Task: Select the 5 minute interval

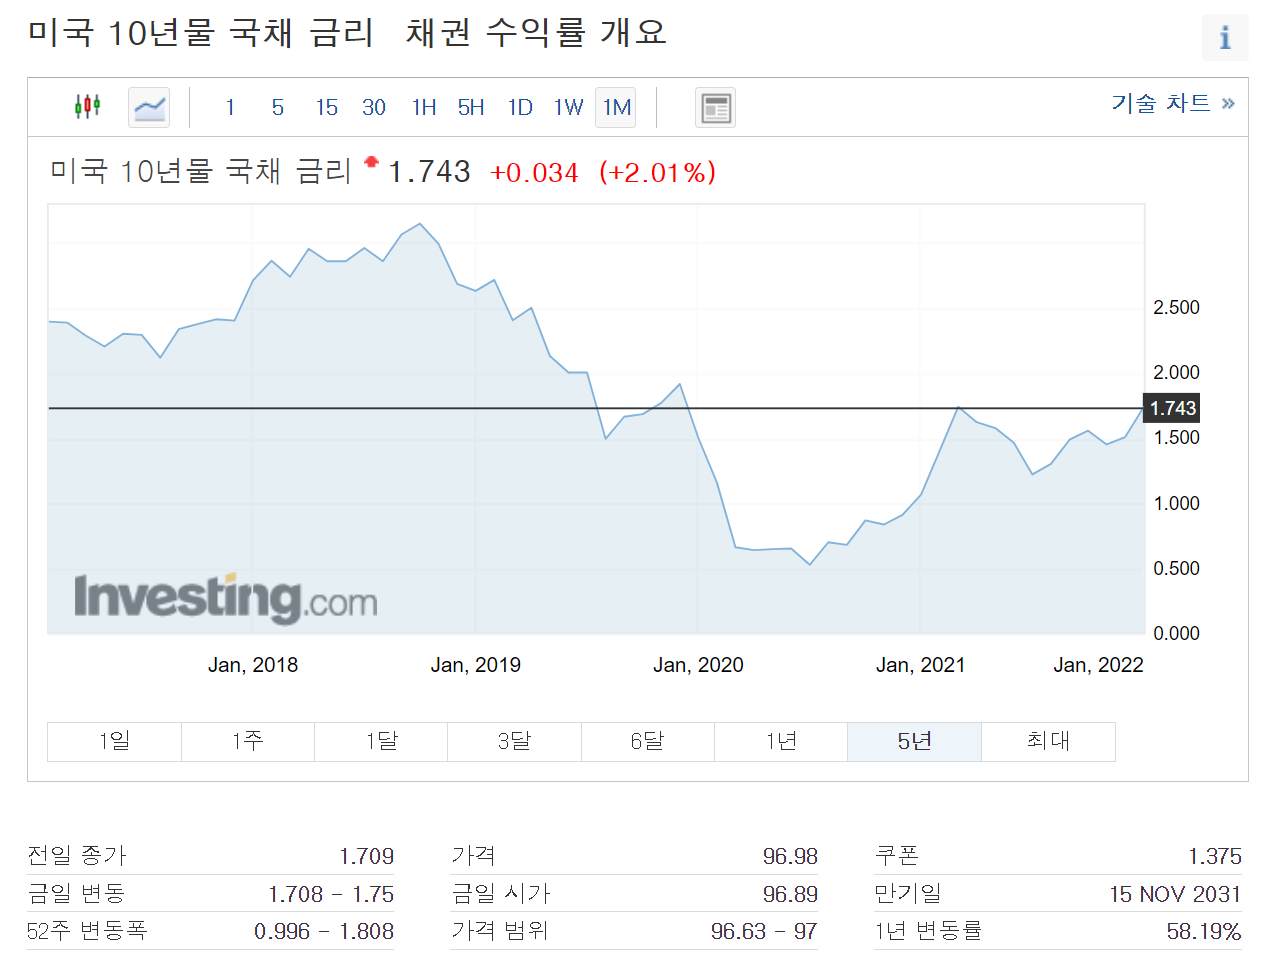Action: click(278, 107)
